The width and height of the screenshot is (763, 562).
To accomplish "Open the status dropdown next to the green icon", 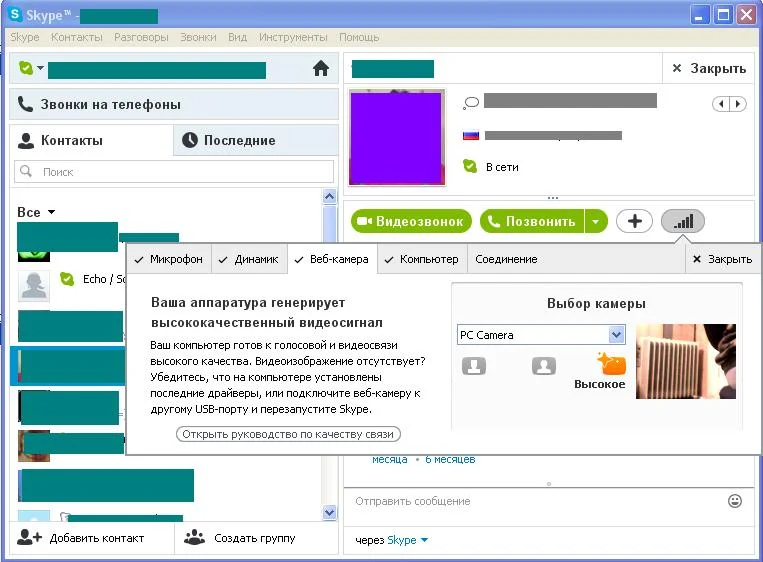I will pyautogui.click(x=40, y=68).
